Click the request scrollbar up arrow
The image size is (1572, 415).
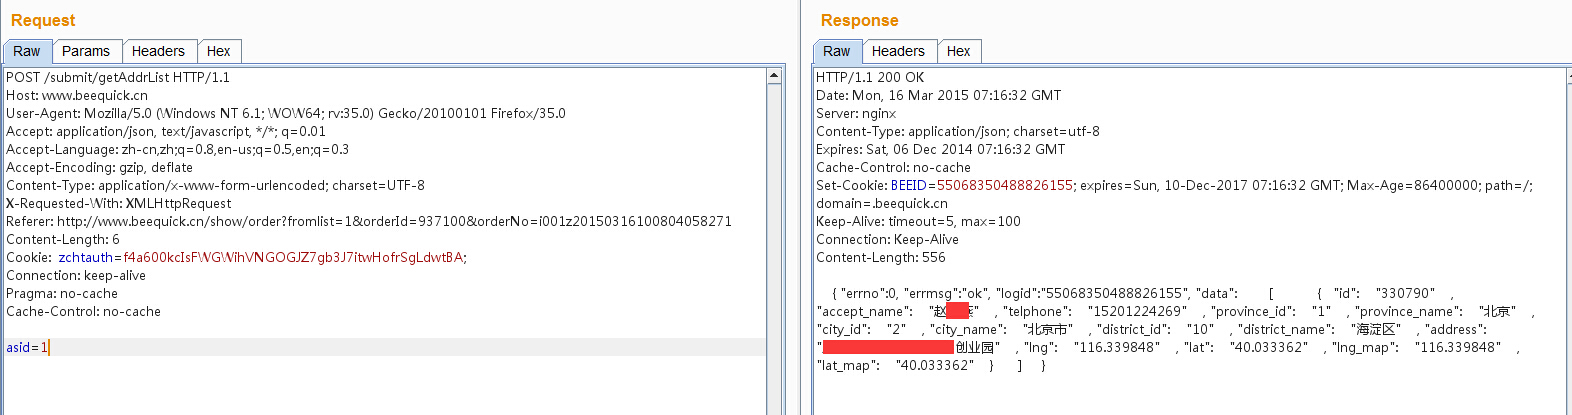774,76
